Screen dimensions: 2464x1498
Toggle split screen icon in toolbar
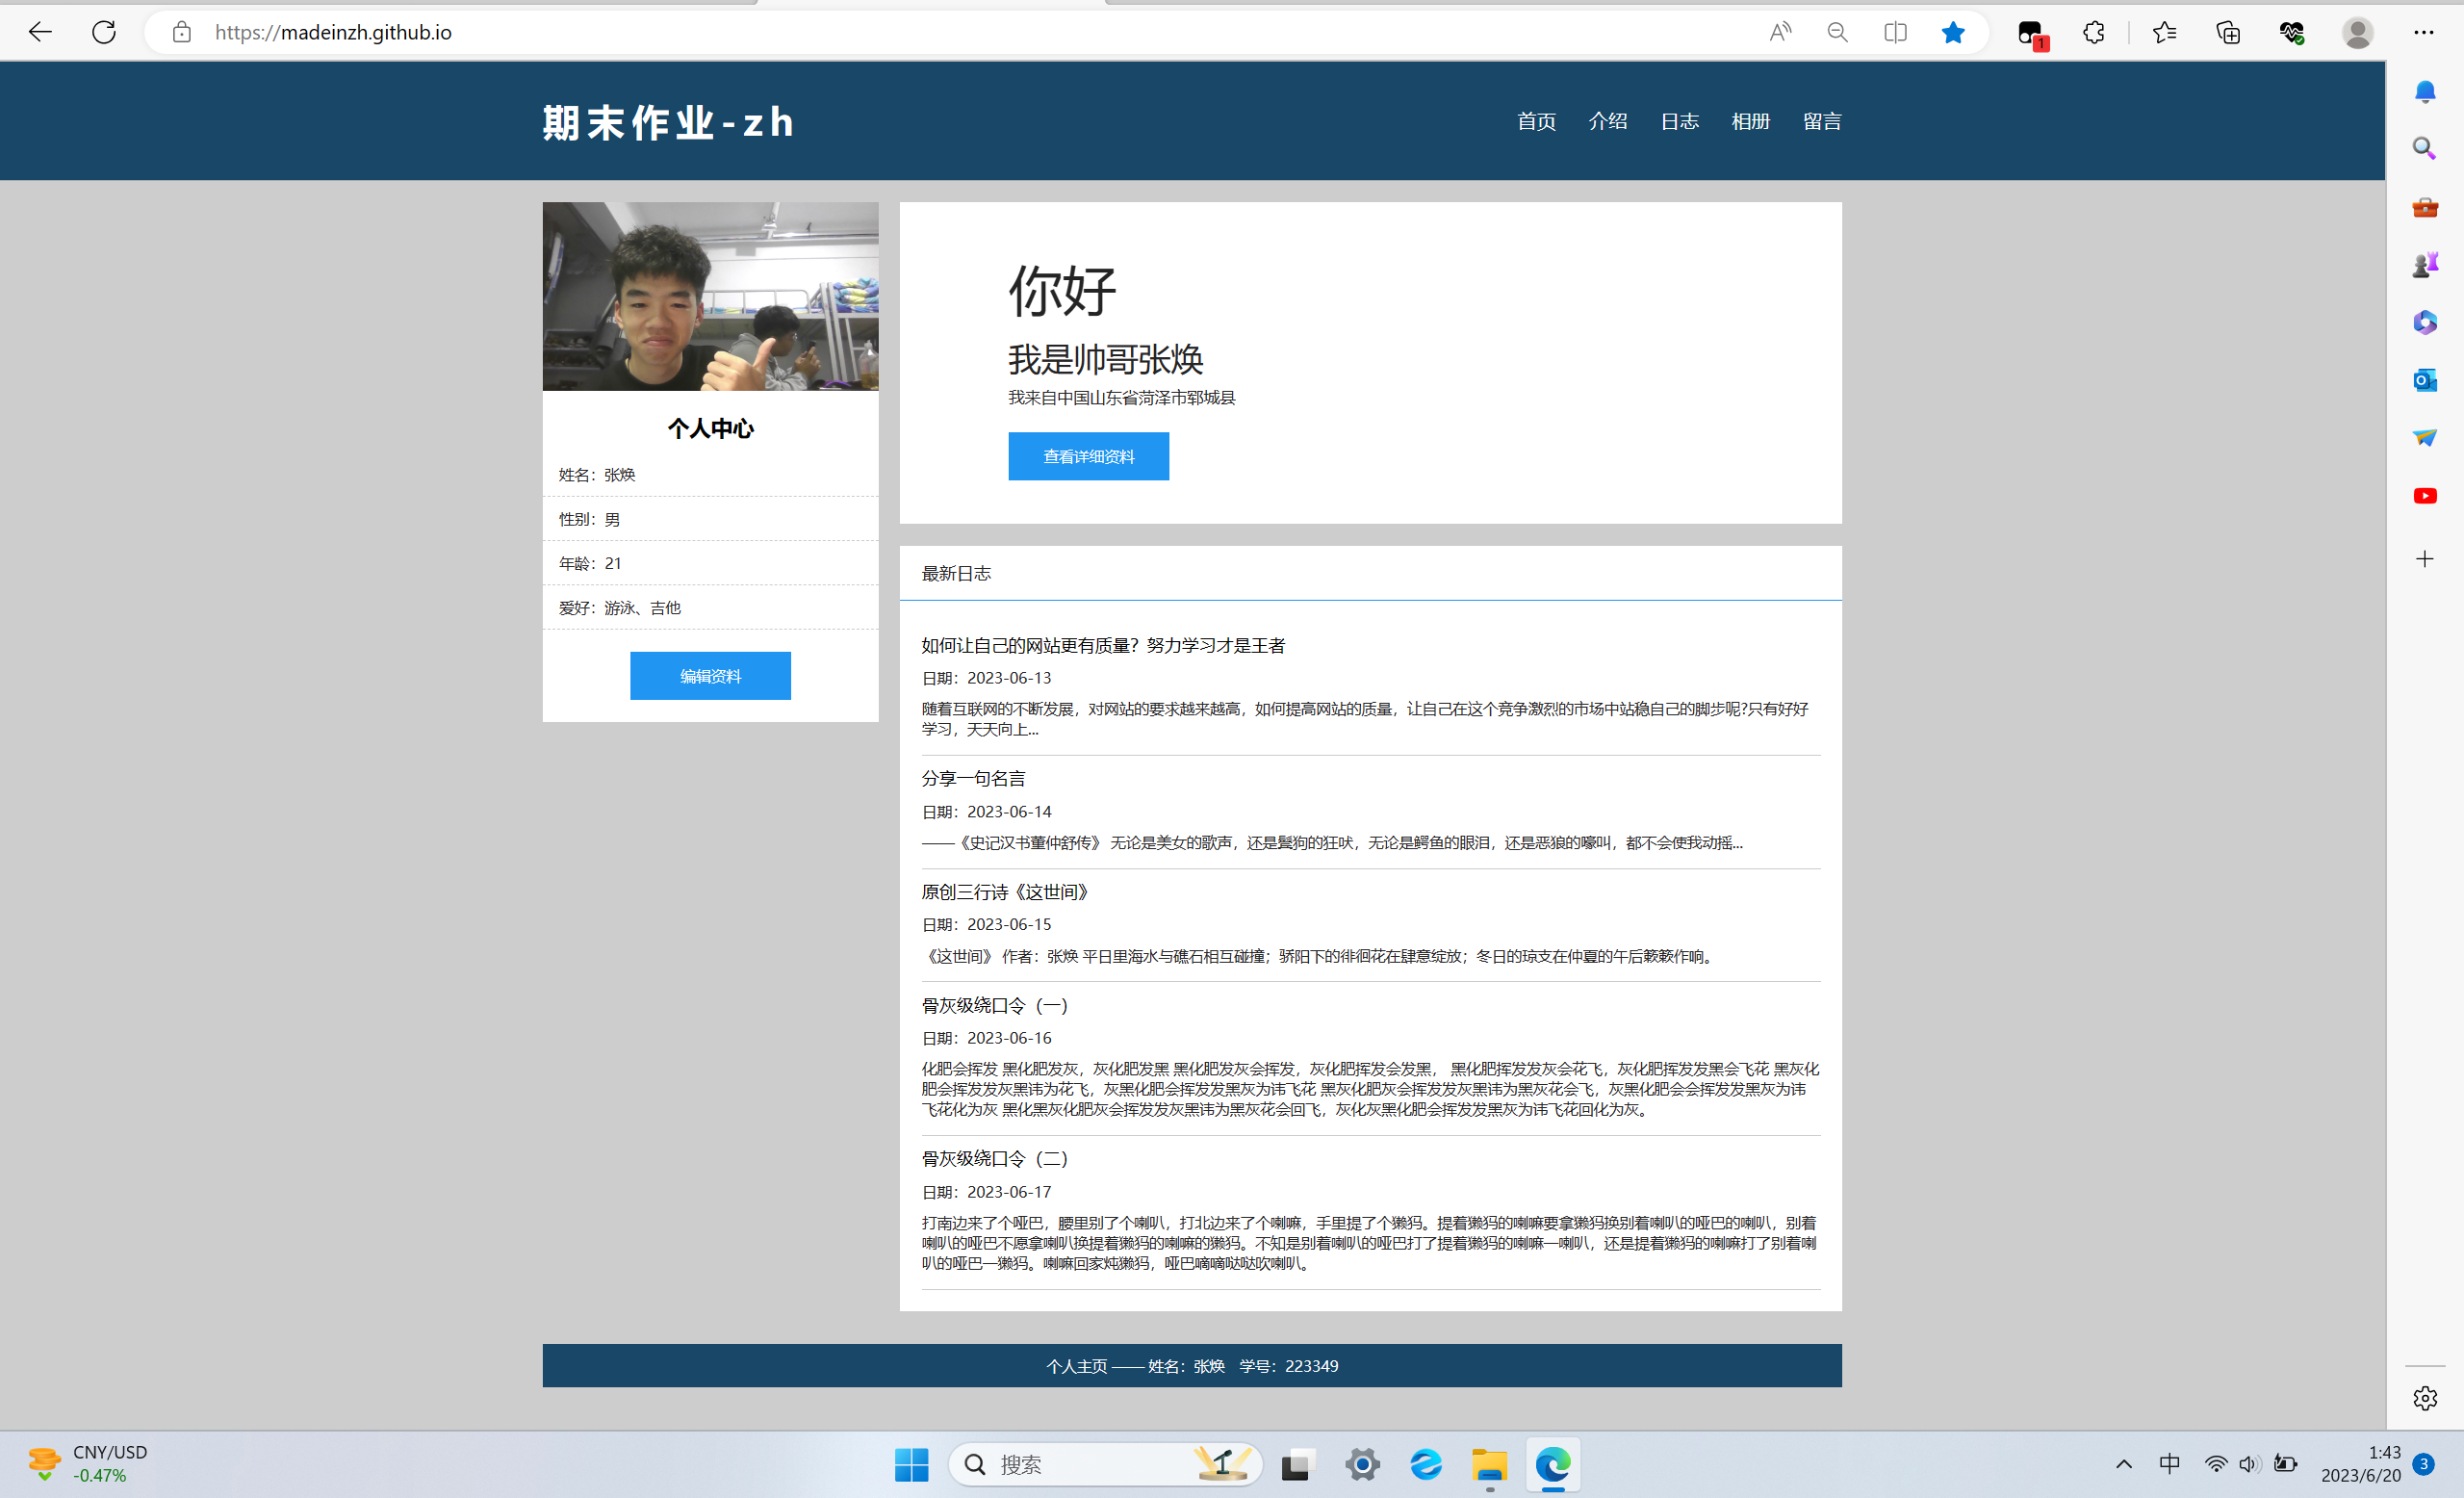(1895, 32)
